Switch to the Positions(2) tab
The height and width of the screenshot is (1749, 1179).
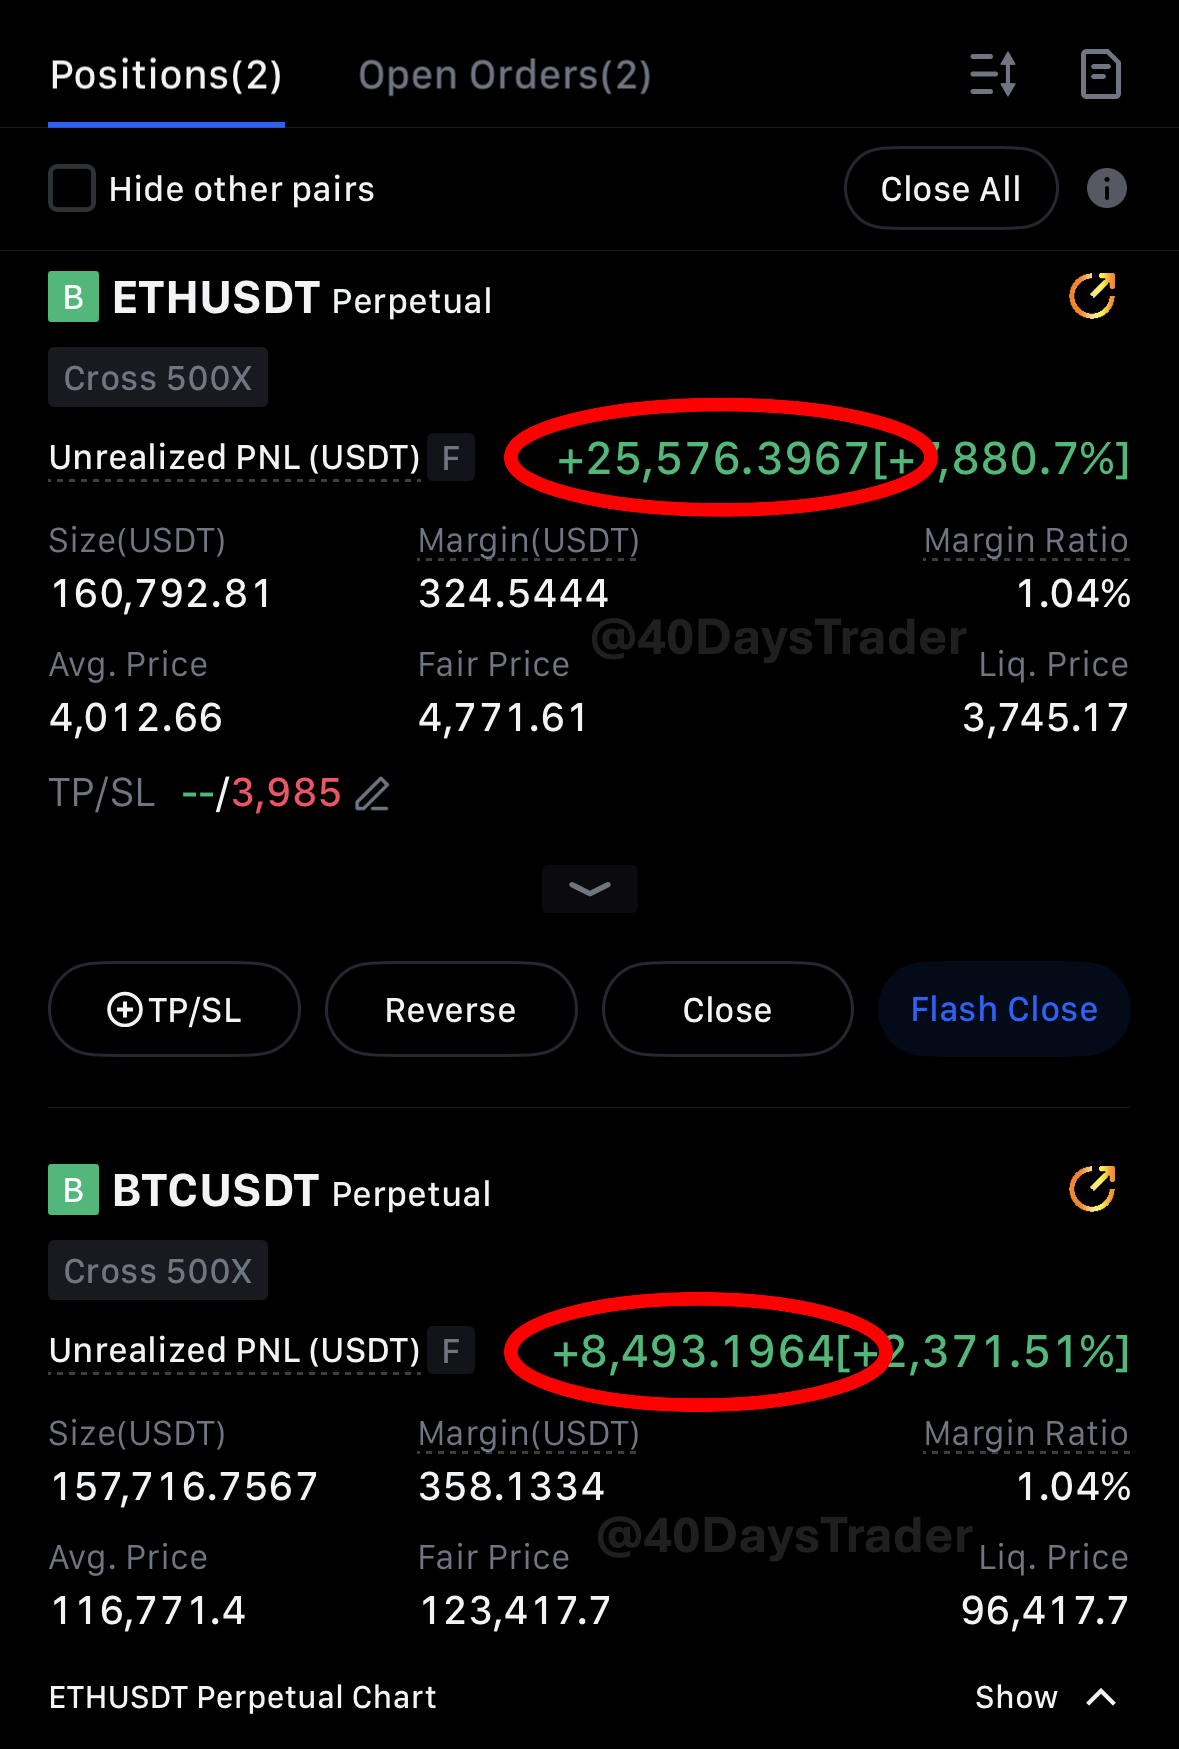tap(166, 76)
